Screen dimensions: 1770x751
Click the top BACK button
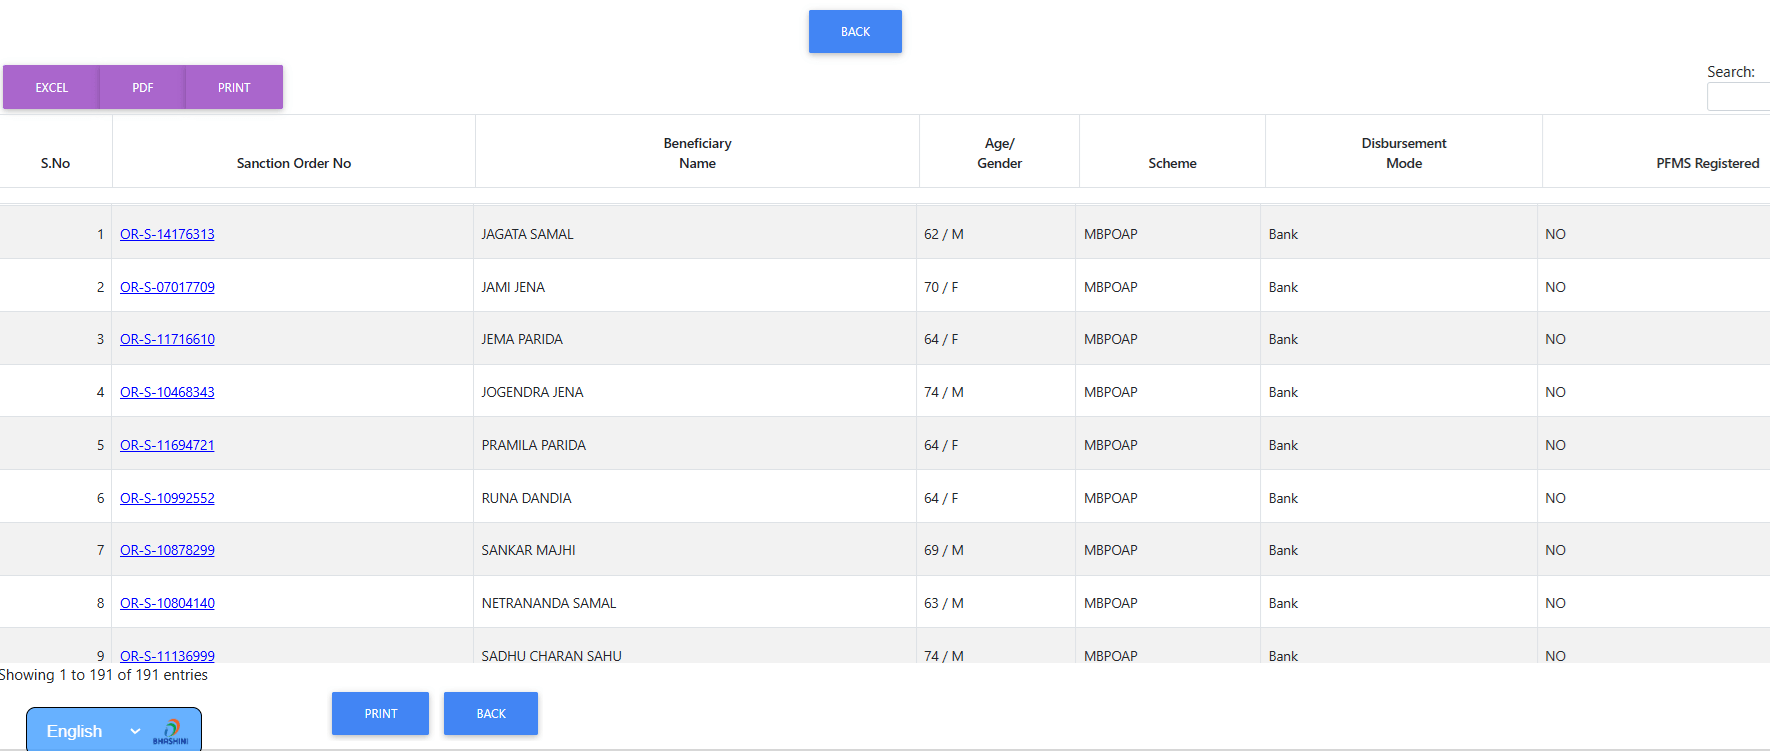tap(855, 32)
